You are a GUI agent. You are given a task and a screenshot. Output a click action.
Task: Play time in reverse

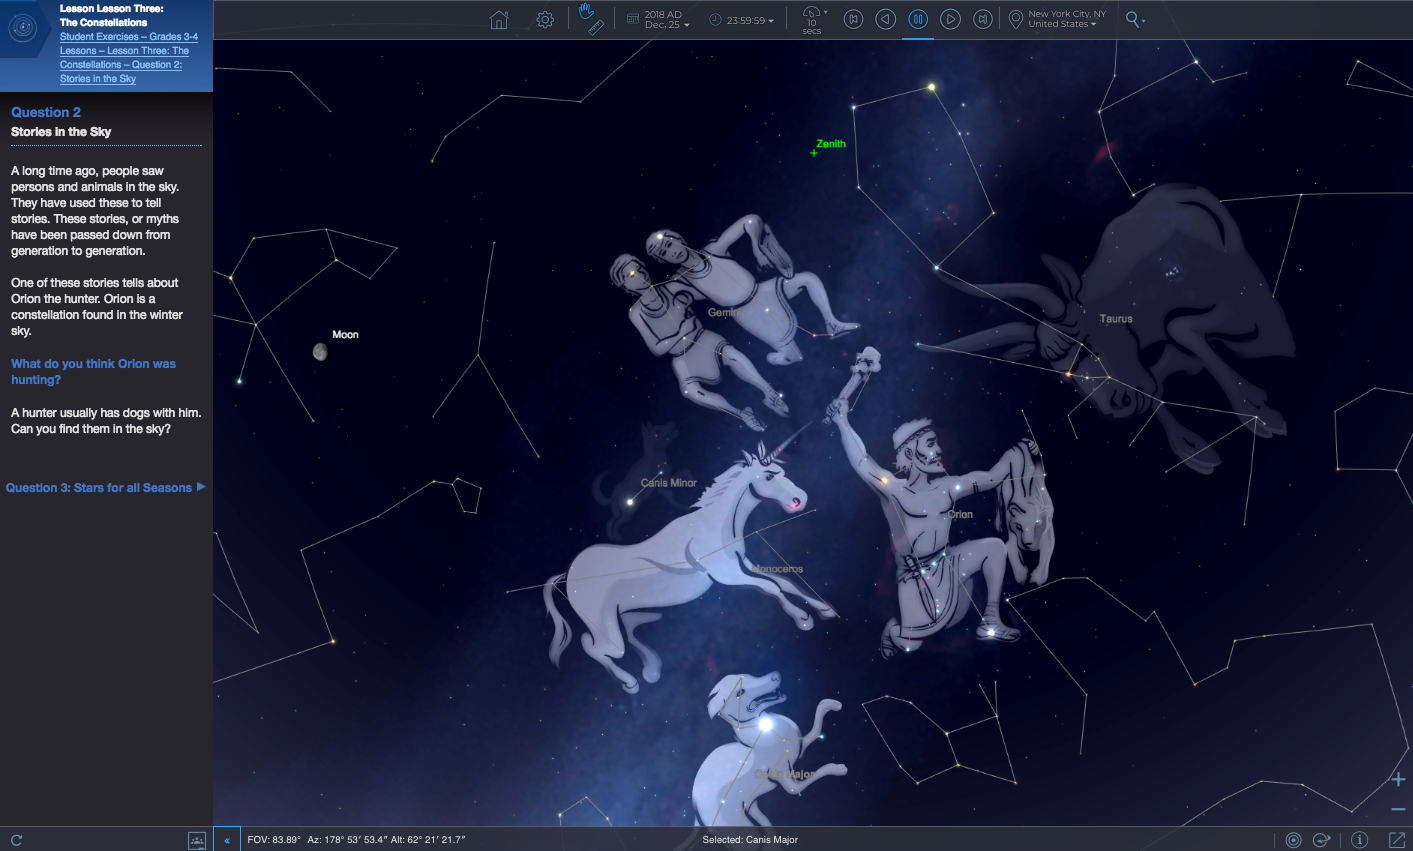click(885, 19)
